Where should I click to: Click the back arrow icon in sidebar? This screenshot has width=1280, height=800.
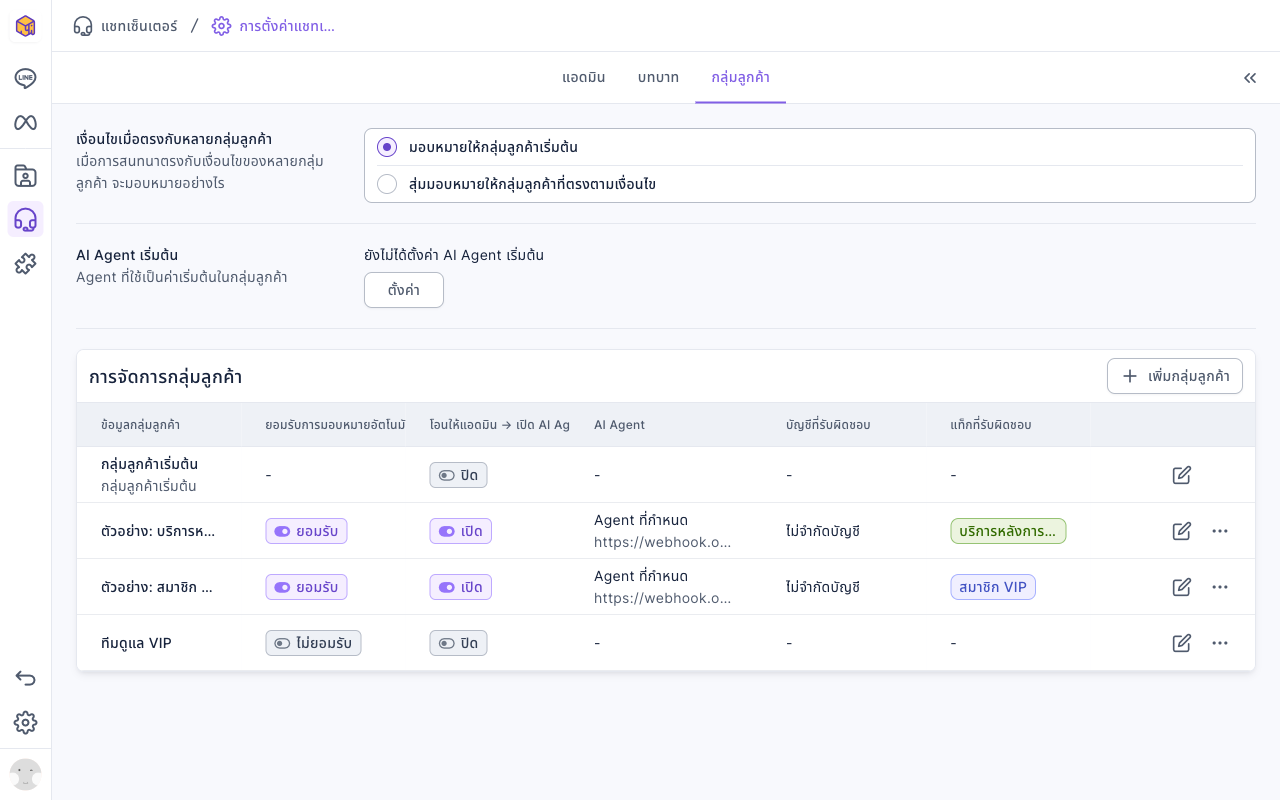coord(25,678)
